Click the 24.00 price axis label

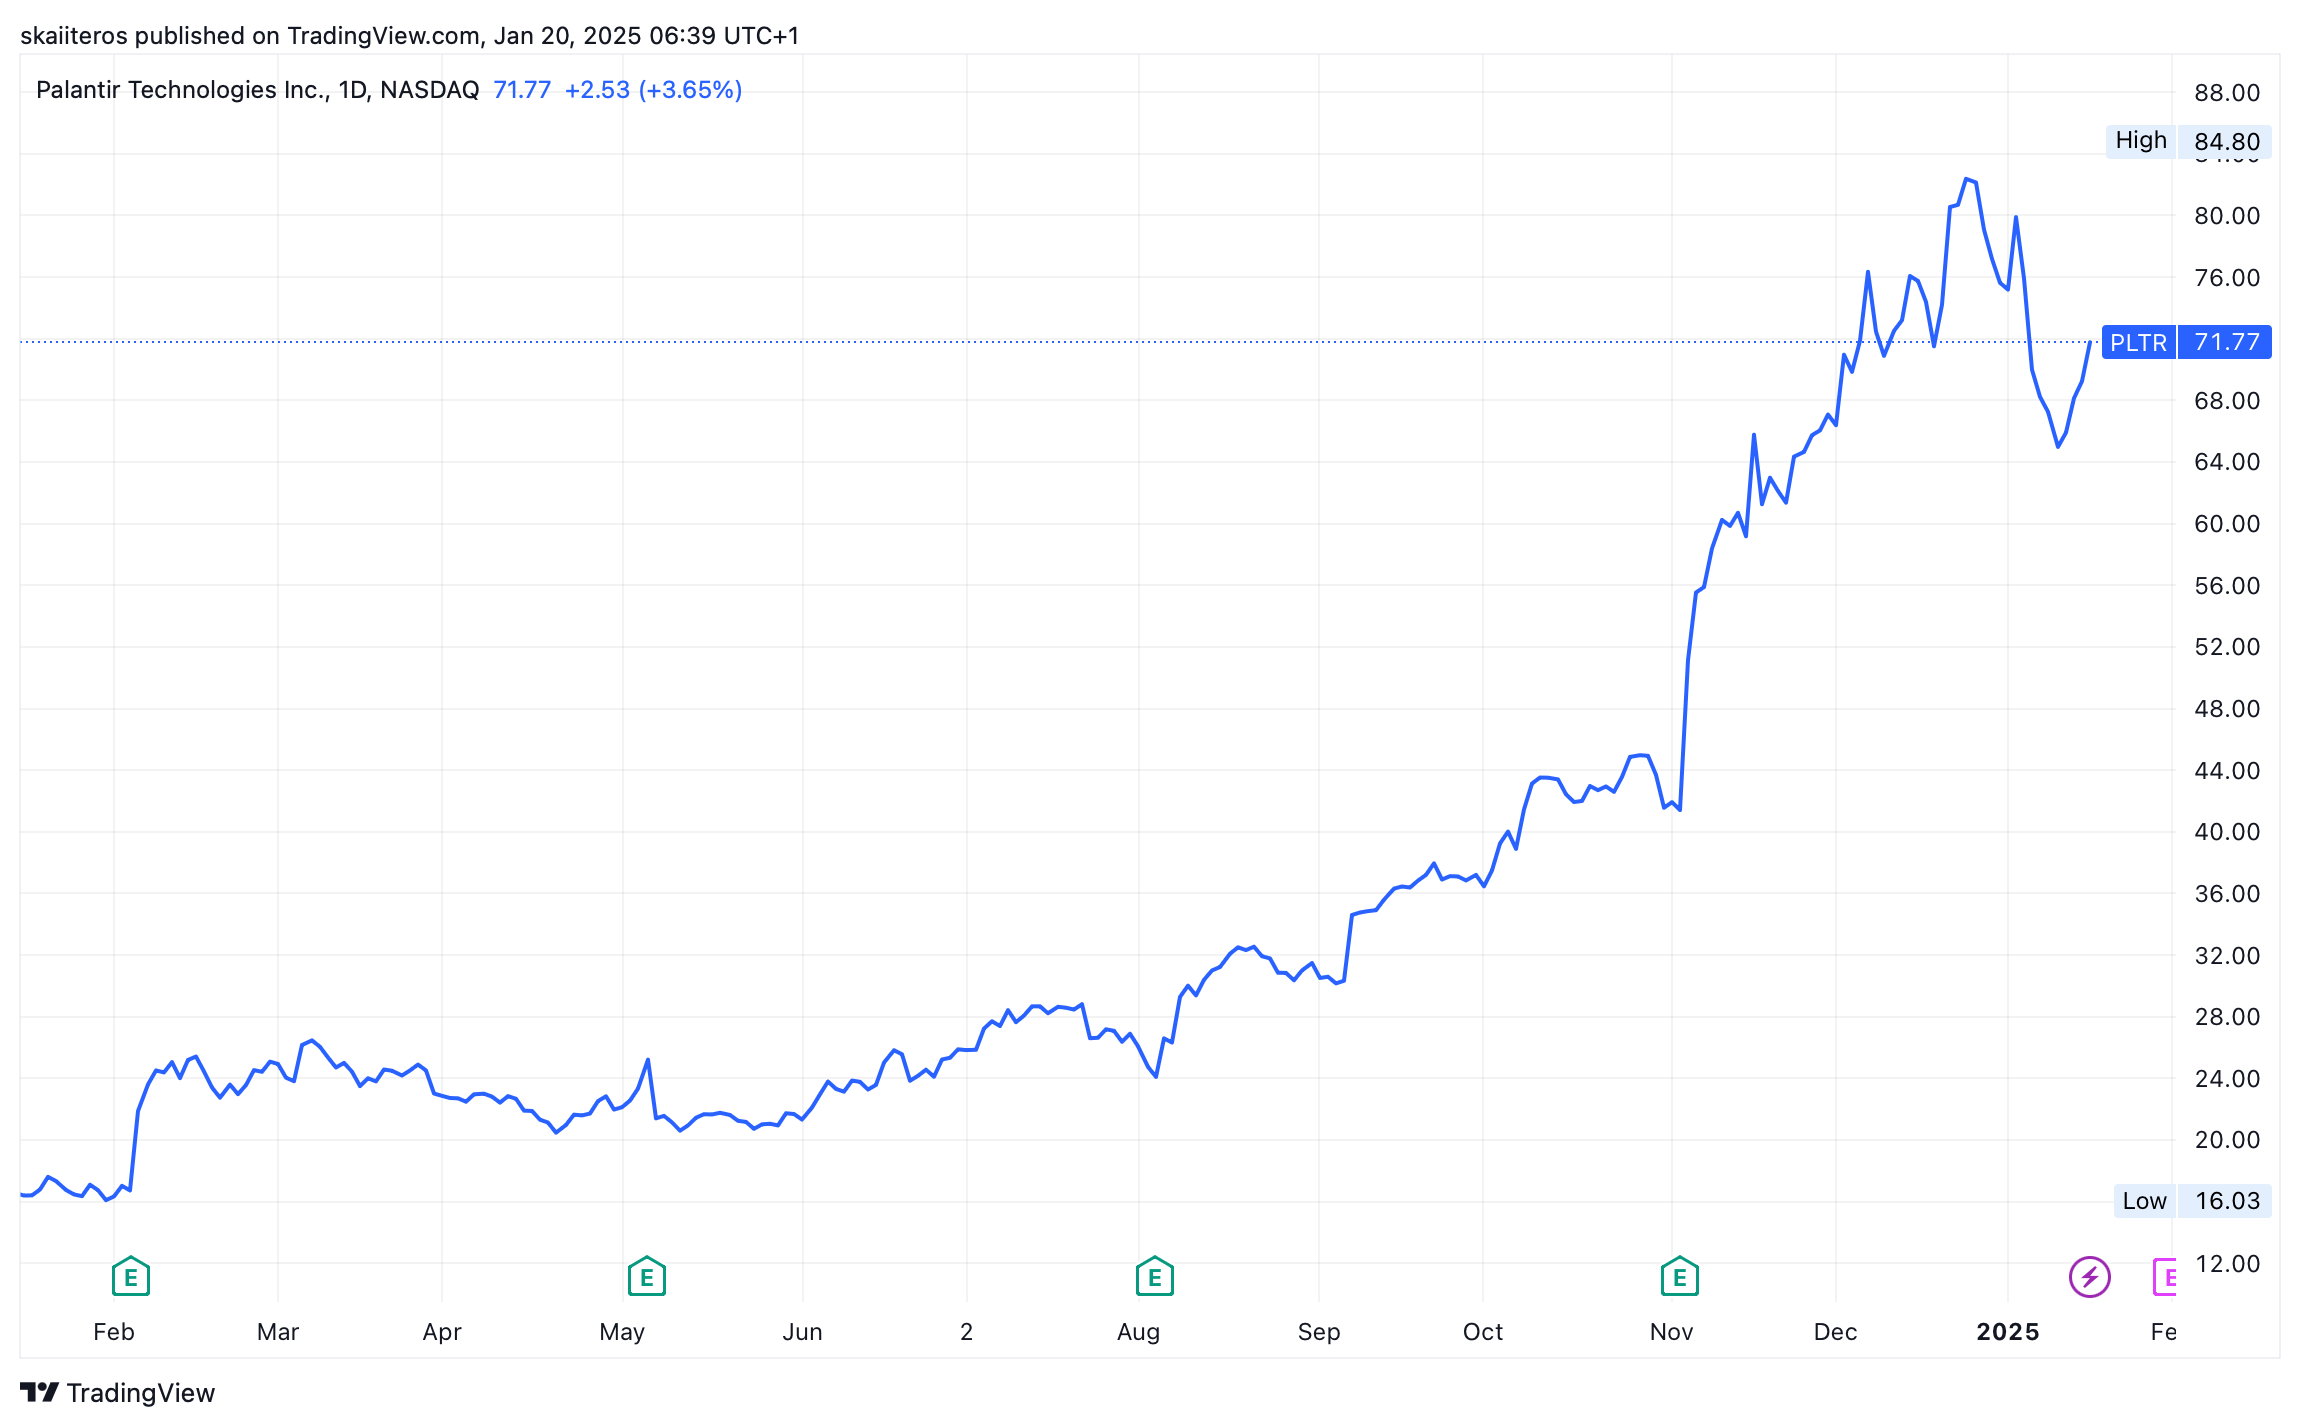(x=2227, y=1079)
